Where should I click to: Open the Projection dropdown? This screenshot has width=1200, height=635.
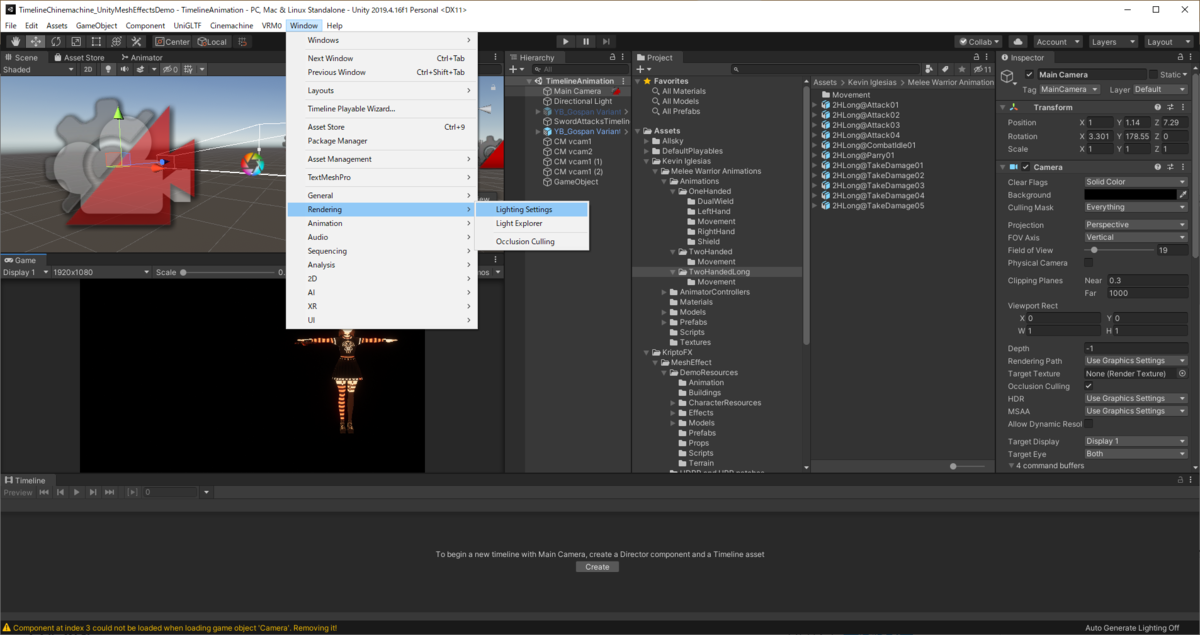tap(1136, 225)
